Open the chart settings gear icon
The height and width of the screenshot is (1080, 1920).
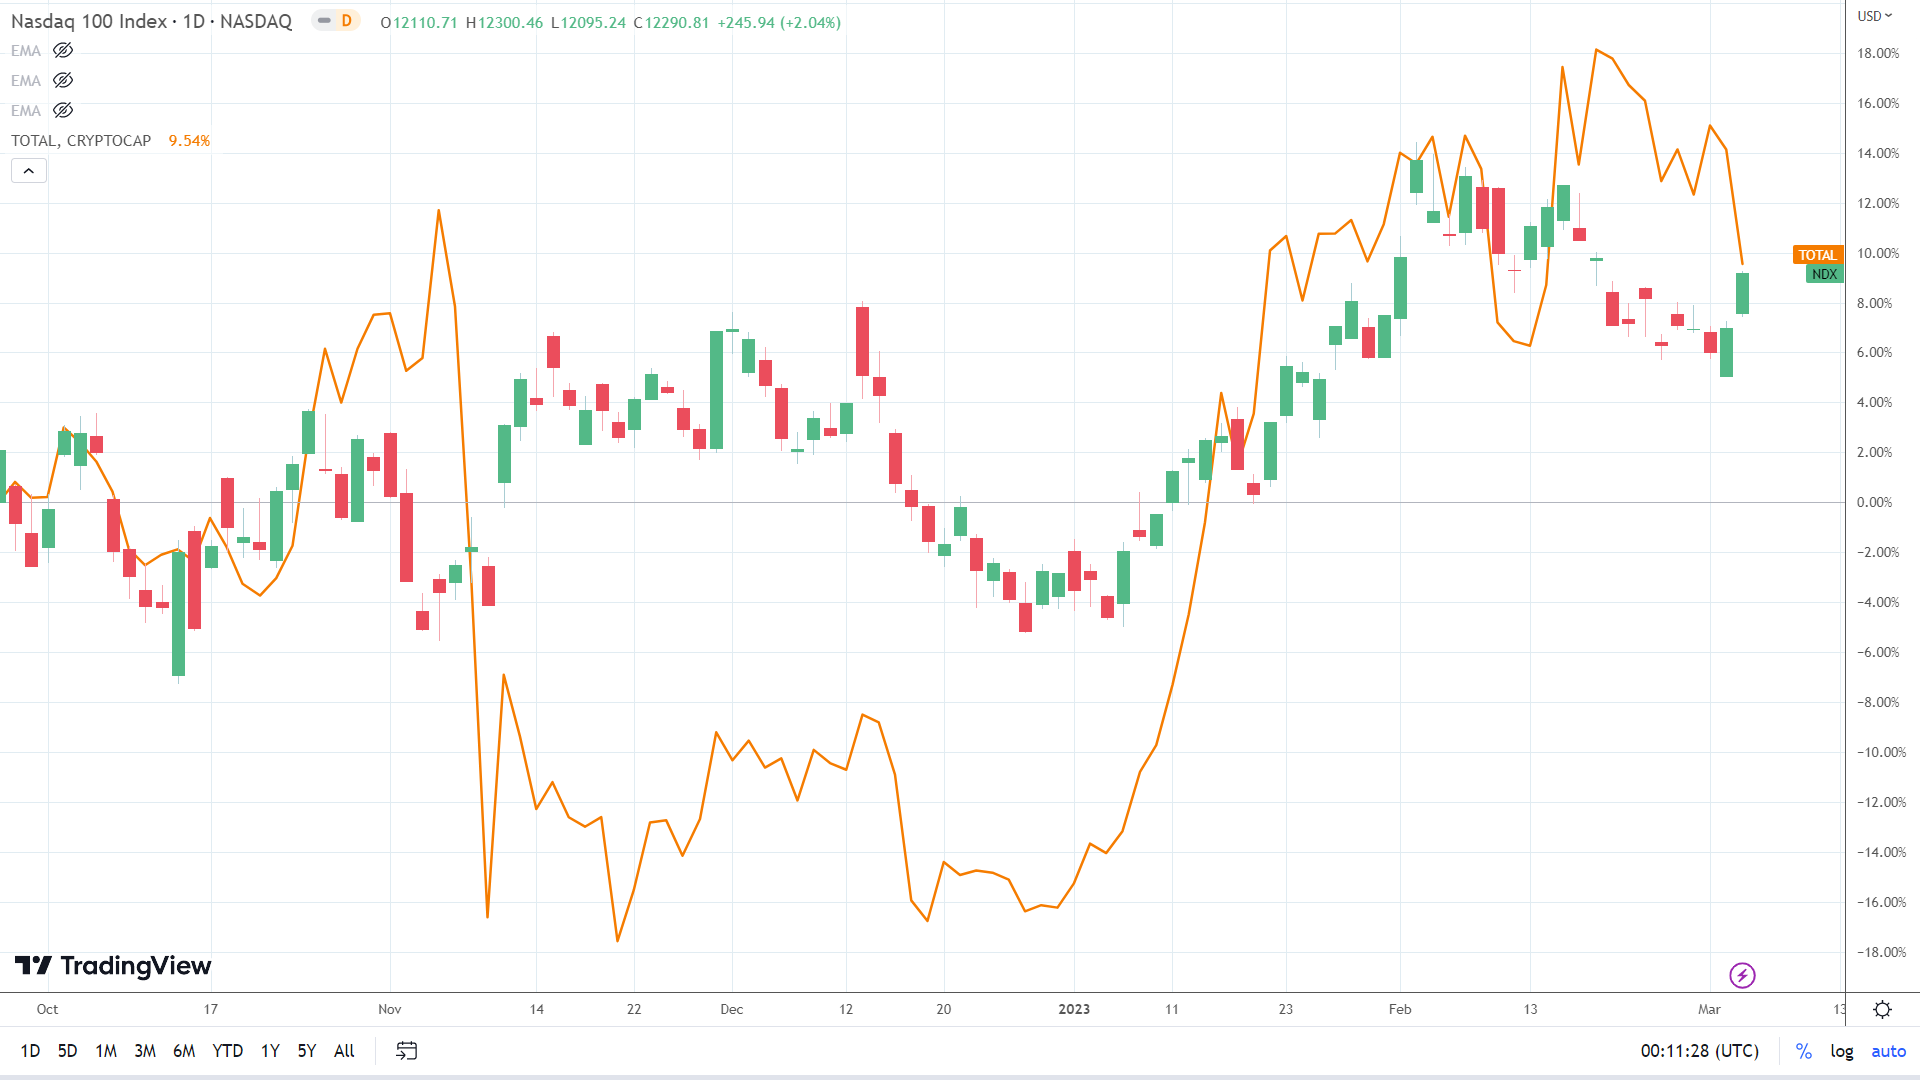tap(1882, 1010)
